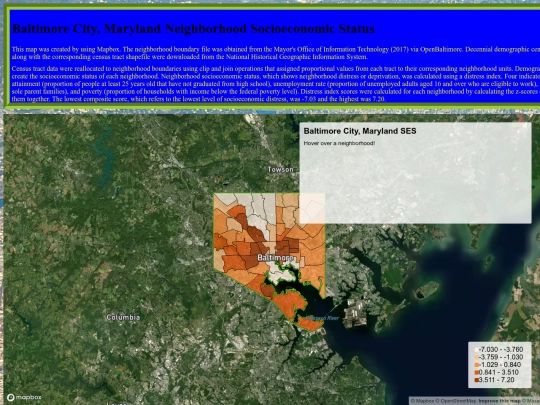Click the Mapbox logo on the map
Image resolution: width=540 pixels, height=405 pixels.
(24, 397)
